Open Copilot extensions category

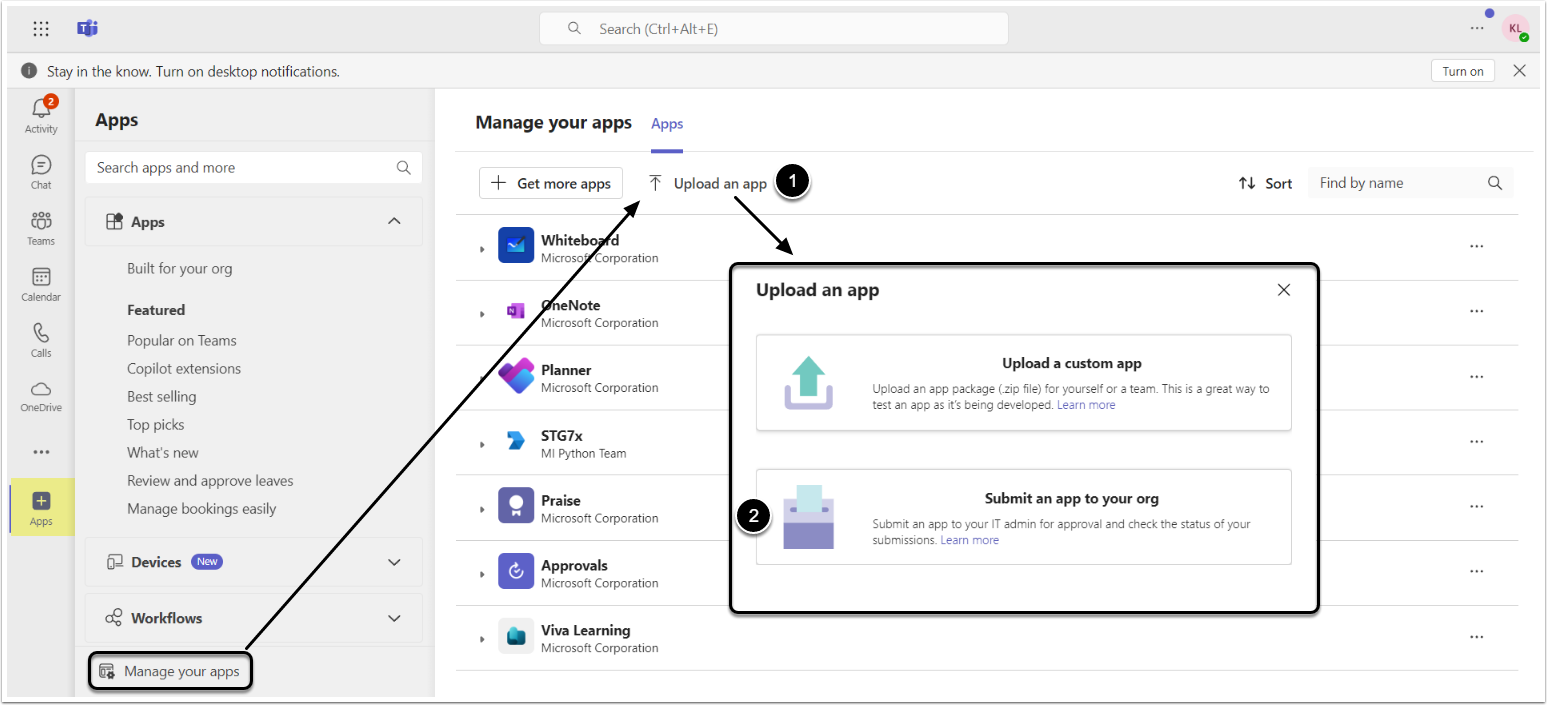pos(184,369)
